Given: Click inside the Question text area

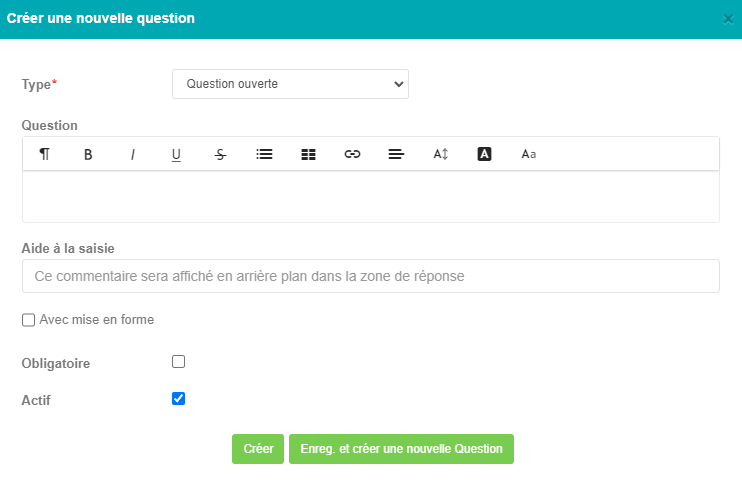Looking at the screenshot, I should point(371,196).
